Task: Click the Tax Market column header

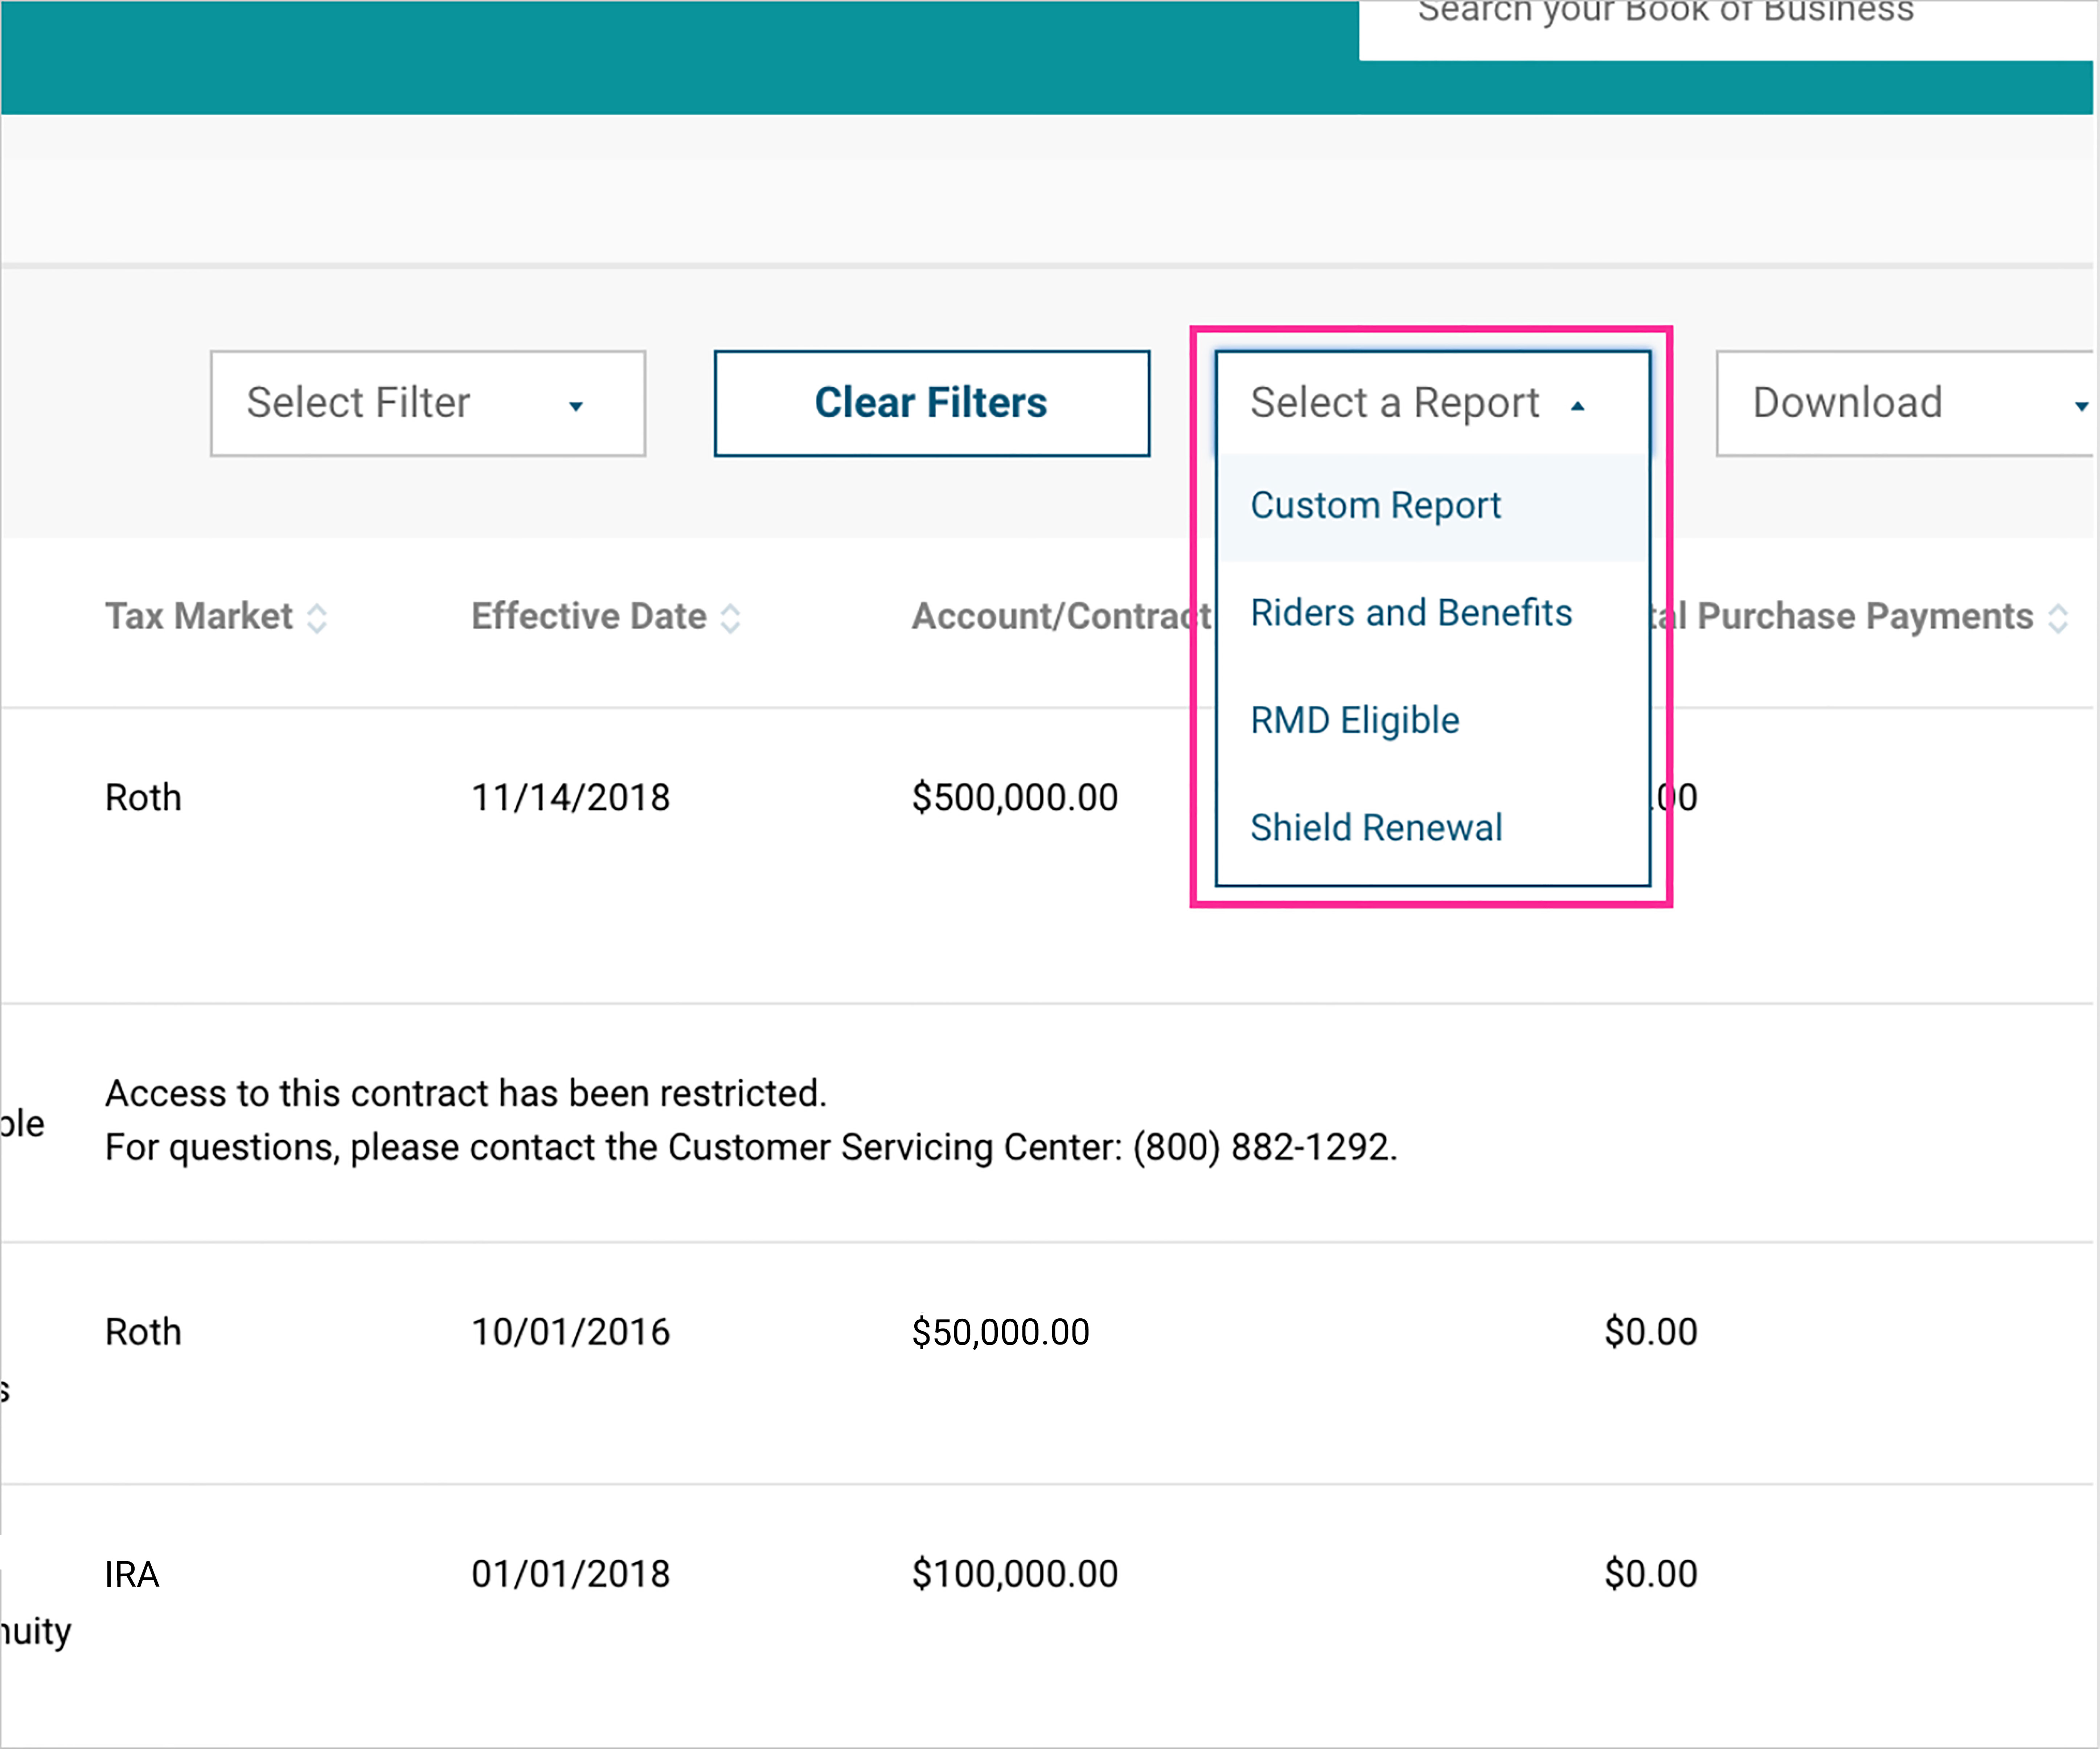Action: (x=199, y=616)
